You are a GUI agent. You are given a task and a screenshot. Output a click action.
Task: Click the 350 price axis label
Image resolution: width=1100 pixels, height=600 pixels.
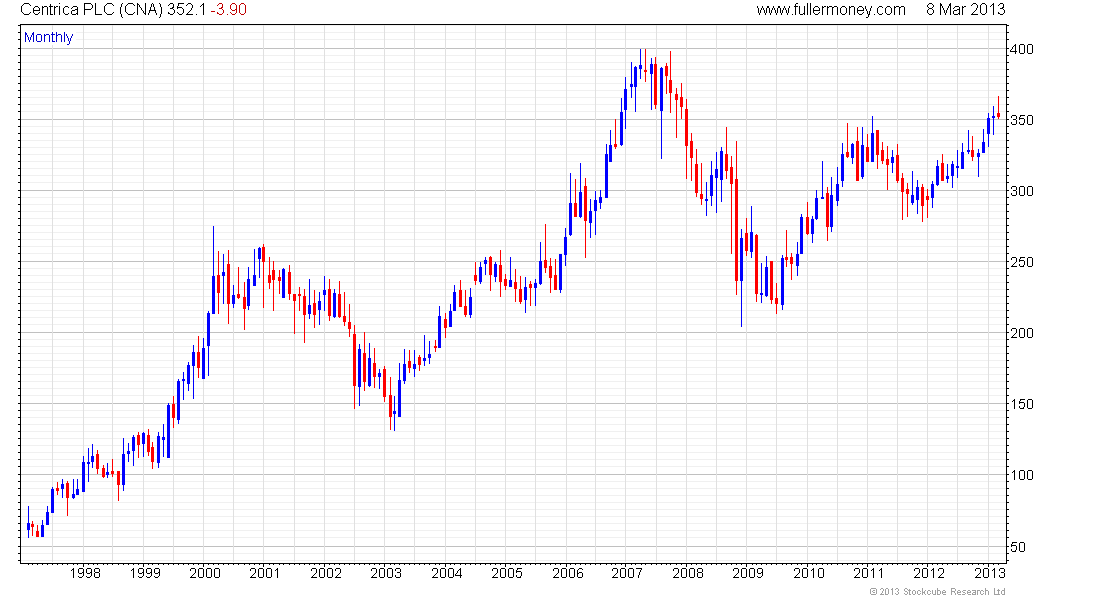[x=1021, y=120]
